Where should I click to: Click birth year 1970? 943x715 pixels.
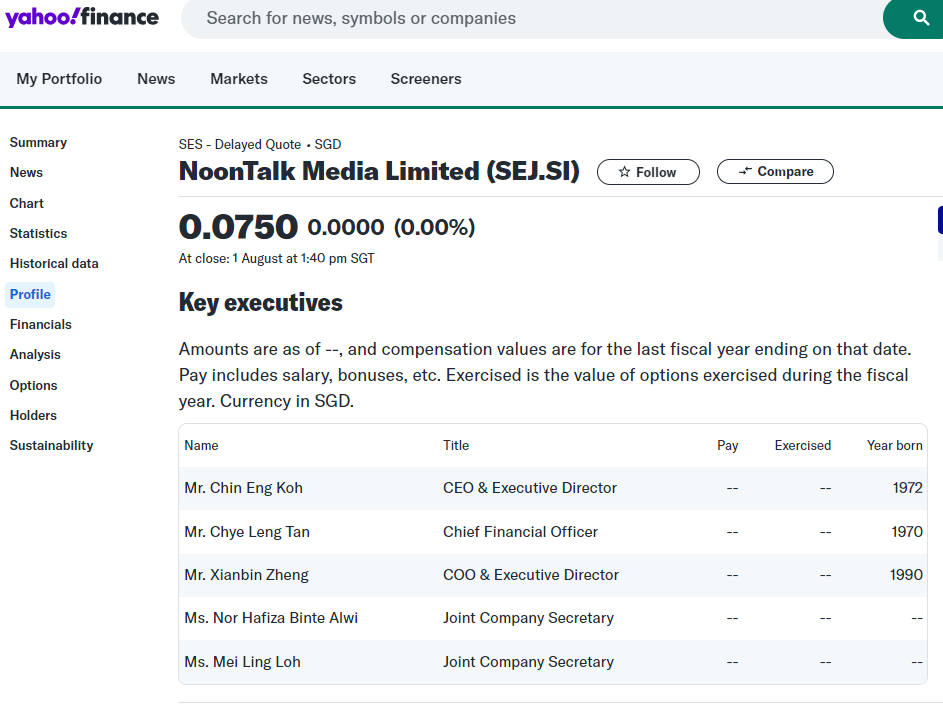point(907,532)
